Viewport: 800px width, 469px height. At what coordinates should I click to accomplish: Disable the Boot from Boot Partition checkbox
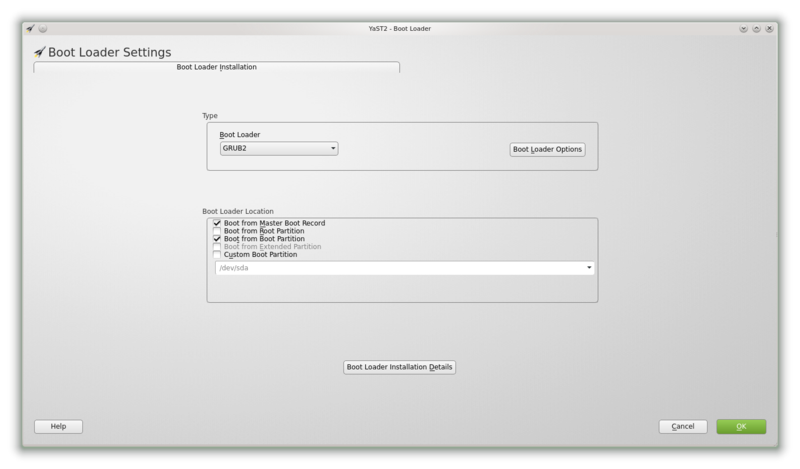point(217,239)
